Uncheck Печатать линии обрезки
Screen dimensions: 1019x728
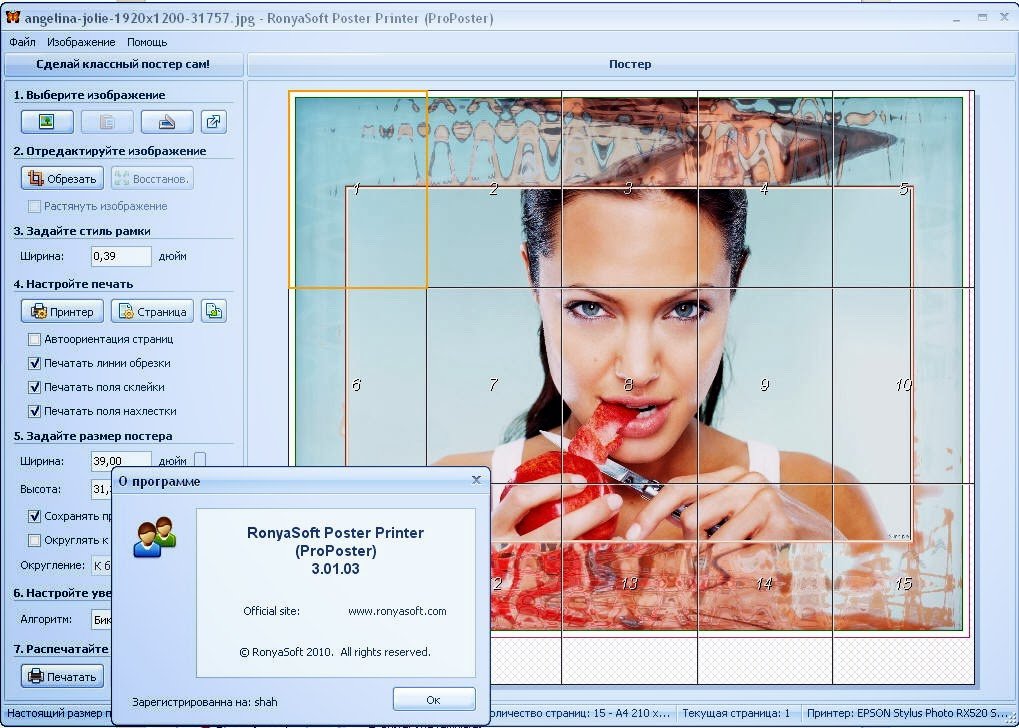[35, 363]
